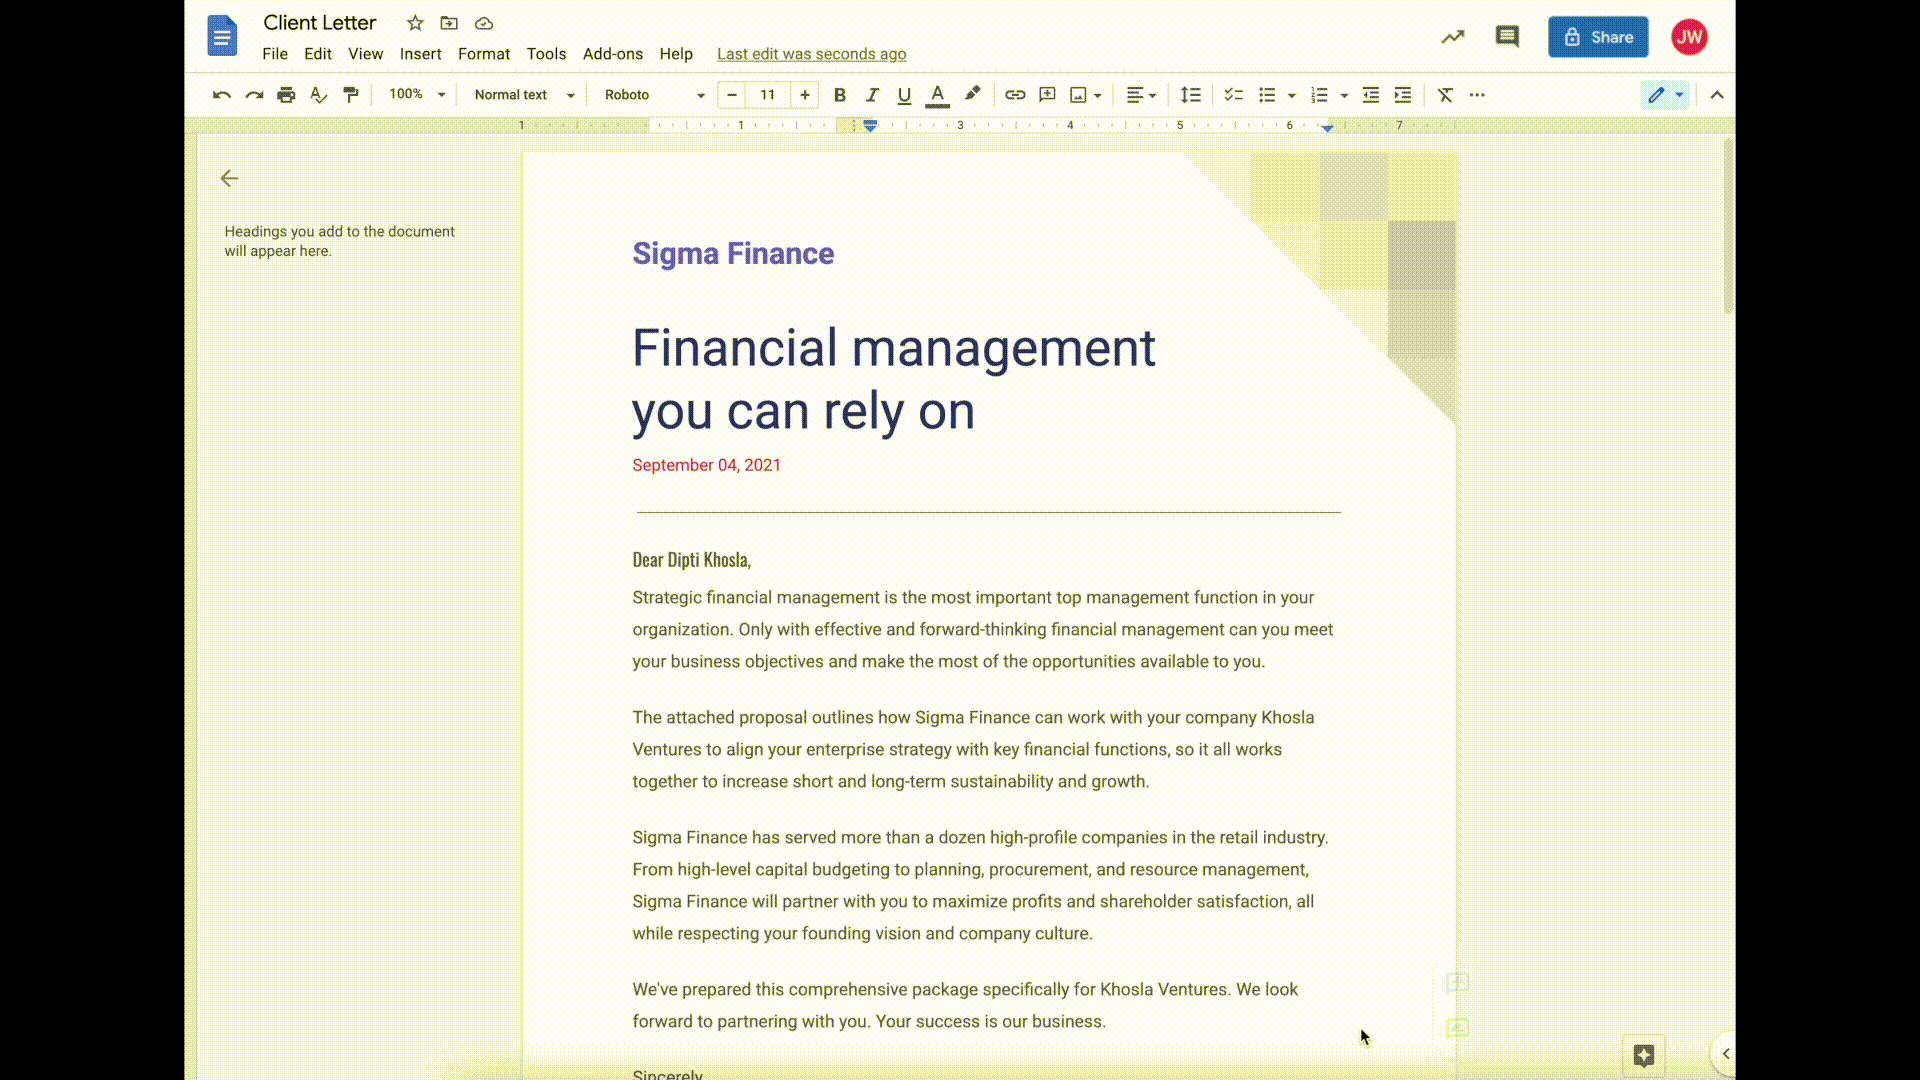1920x1080 pixels.
Task: Click the insert link icon
Action: (x=1015, y=95)
